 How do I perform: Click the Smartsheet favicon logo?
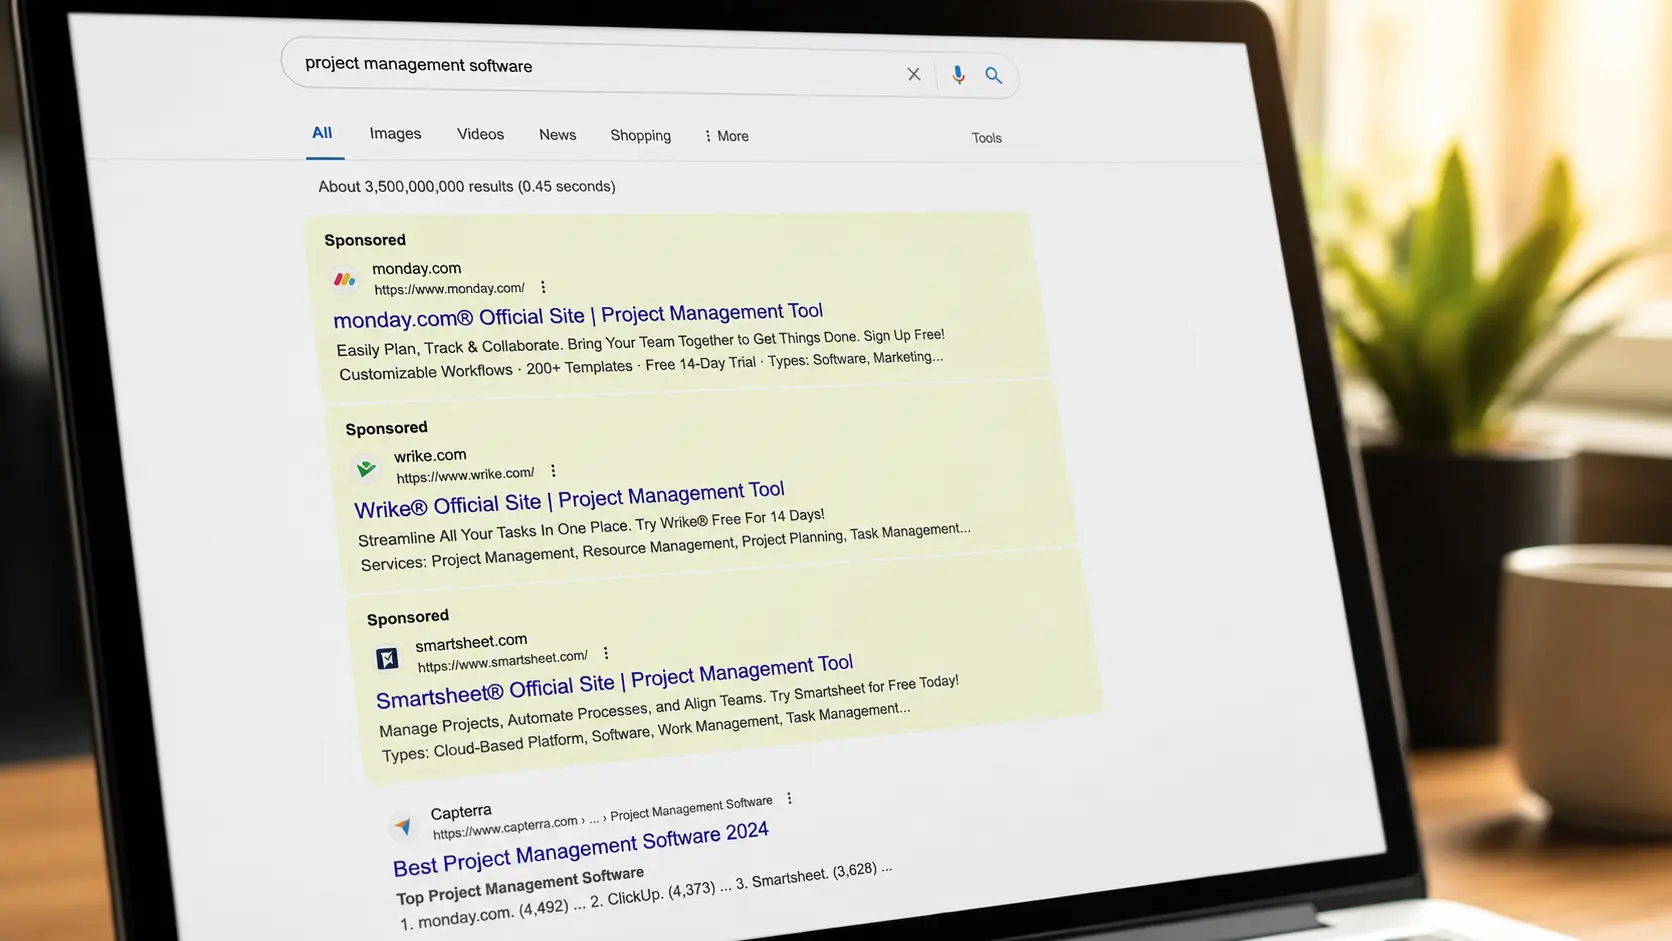[387, 658]
